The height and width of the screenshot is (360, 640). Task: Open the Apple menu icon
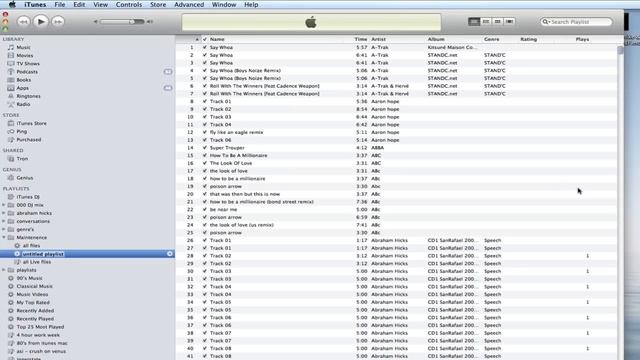coord(12,4)
